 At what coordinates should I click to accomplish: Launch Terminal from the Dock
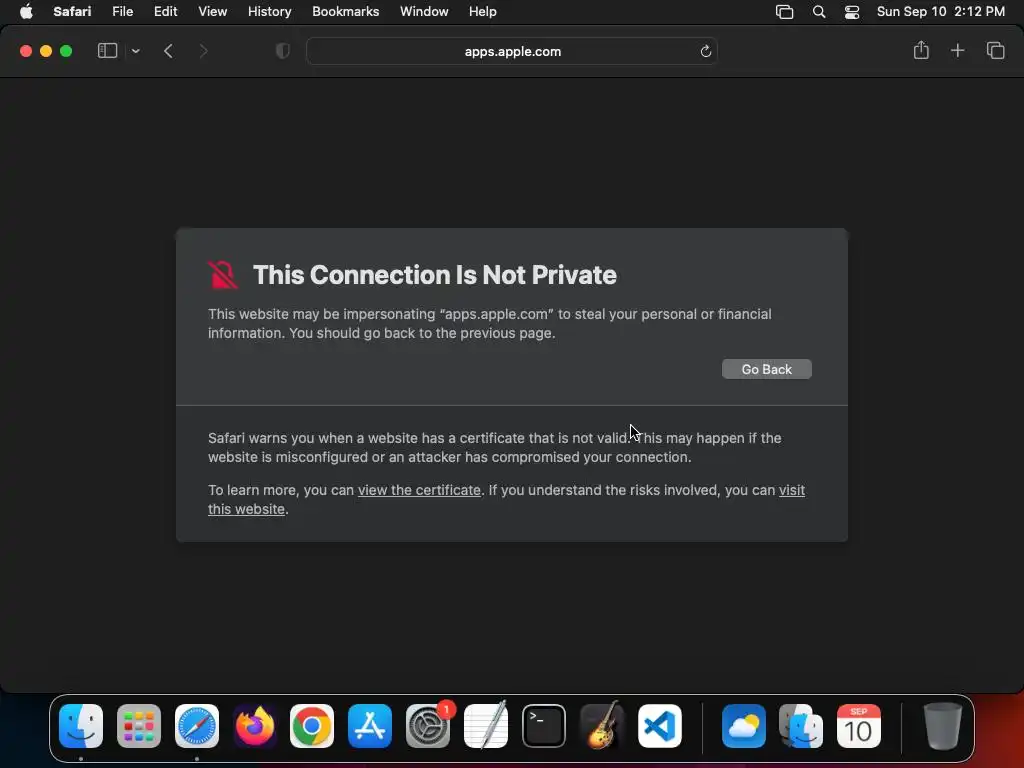(x=543, y=726)
